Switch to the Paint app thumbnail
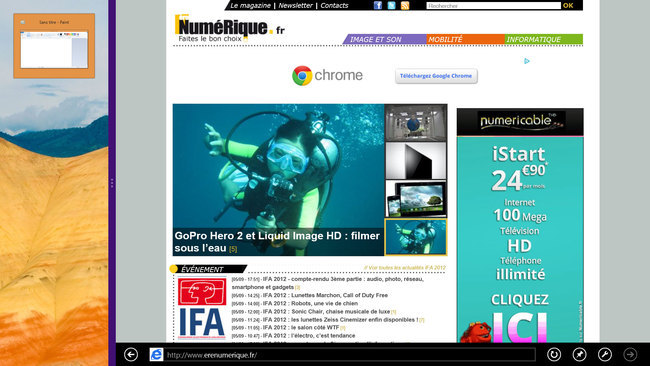This screenshot has width=650, height=366. (x=54, y=46)
